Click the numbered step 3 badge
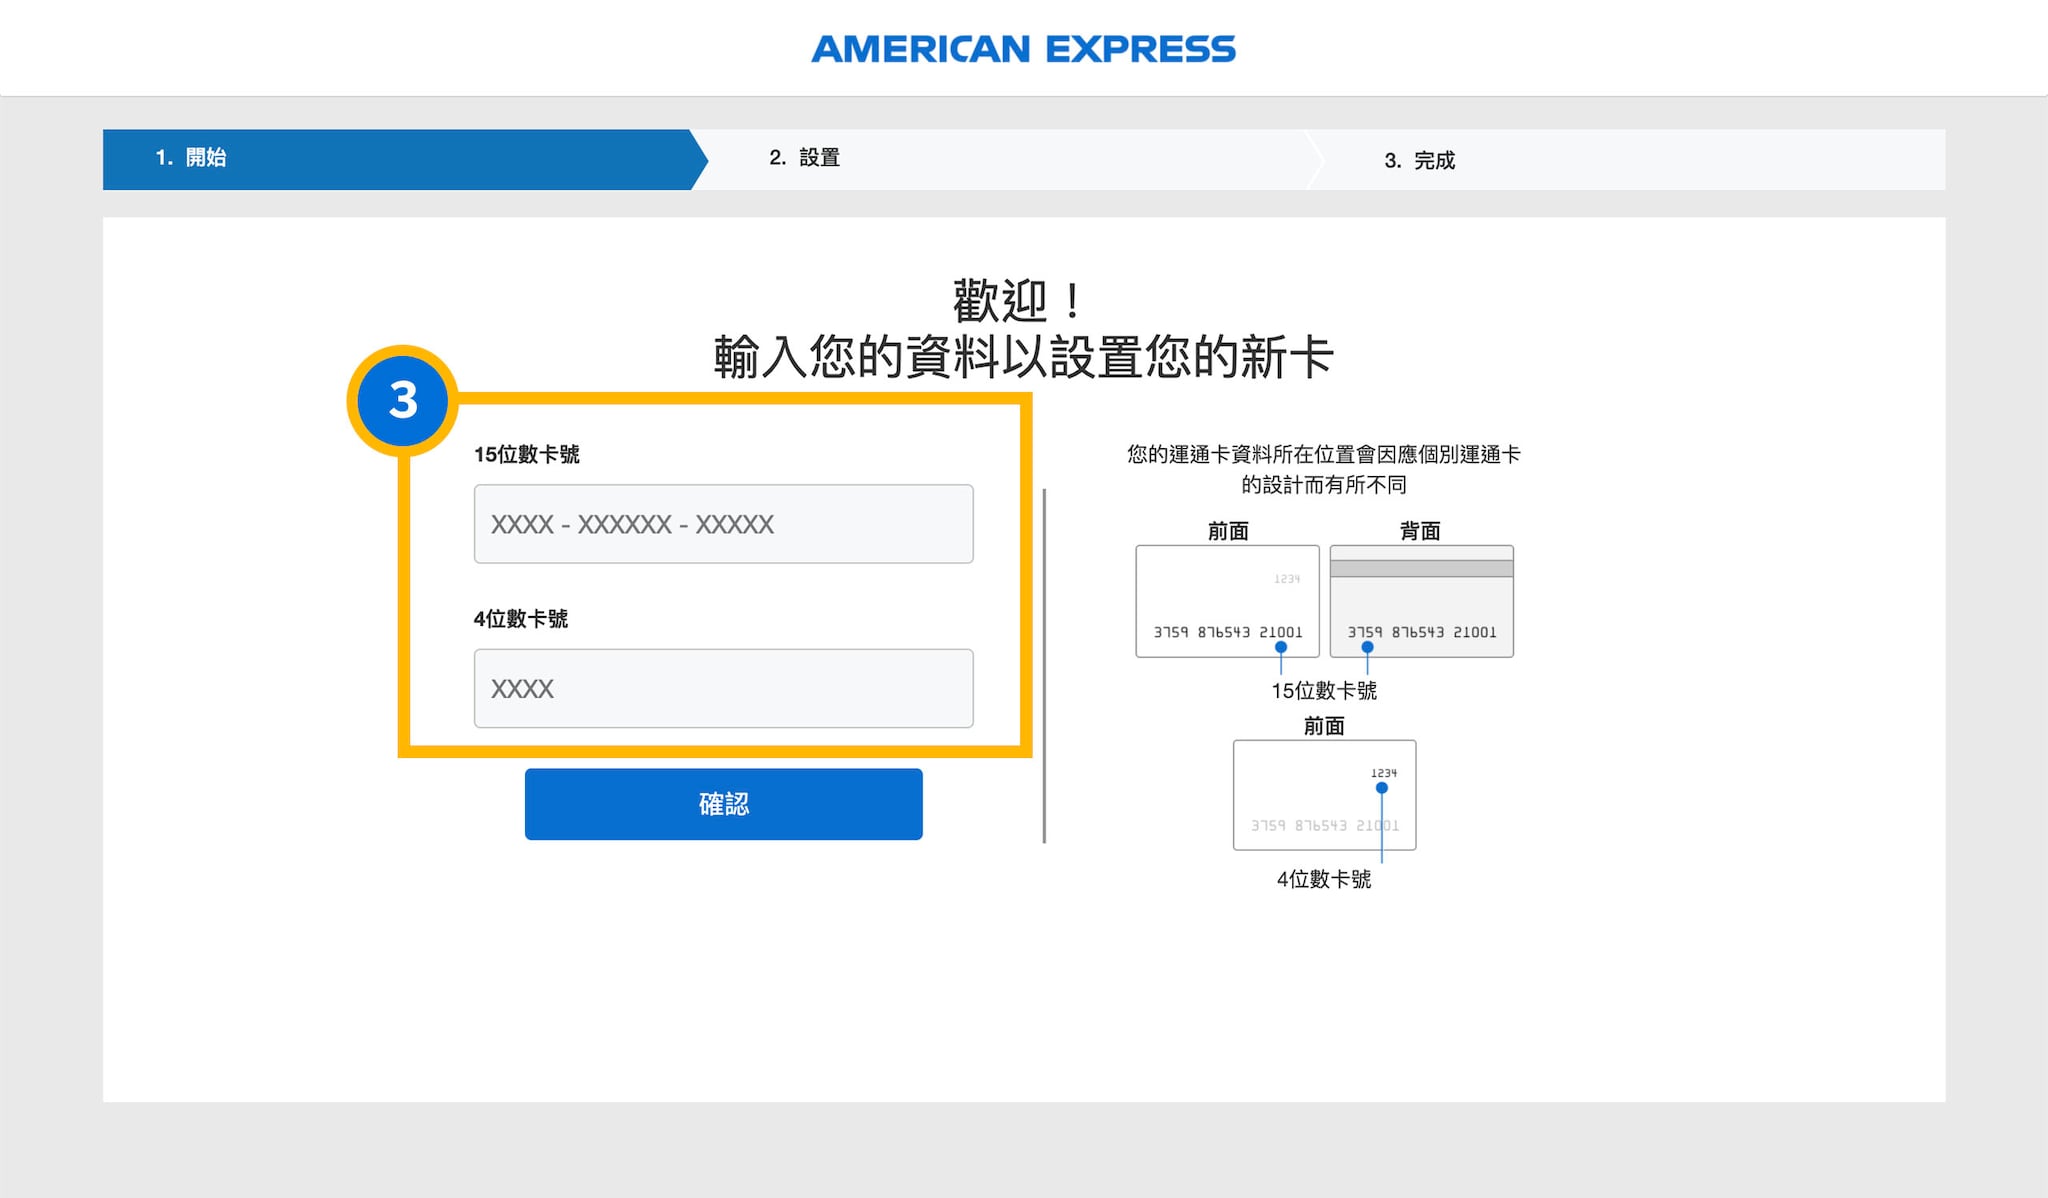This screenshot has height=1198, width=2048. [403, 400]
